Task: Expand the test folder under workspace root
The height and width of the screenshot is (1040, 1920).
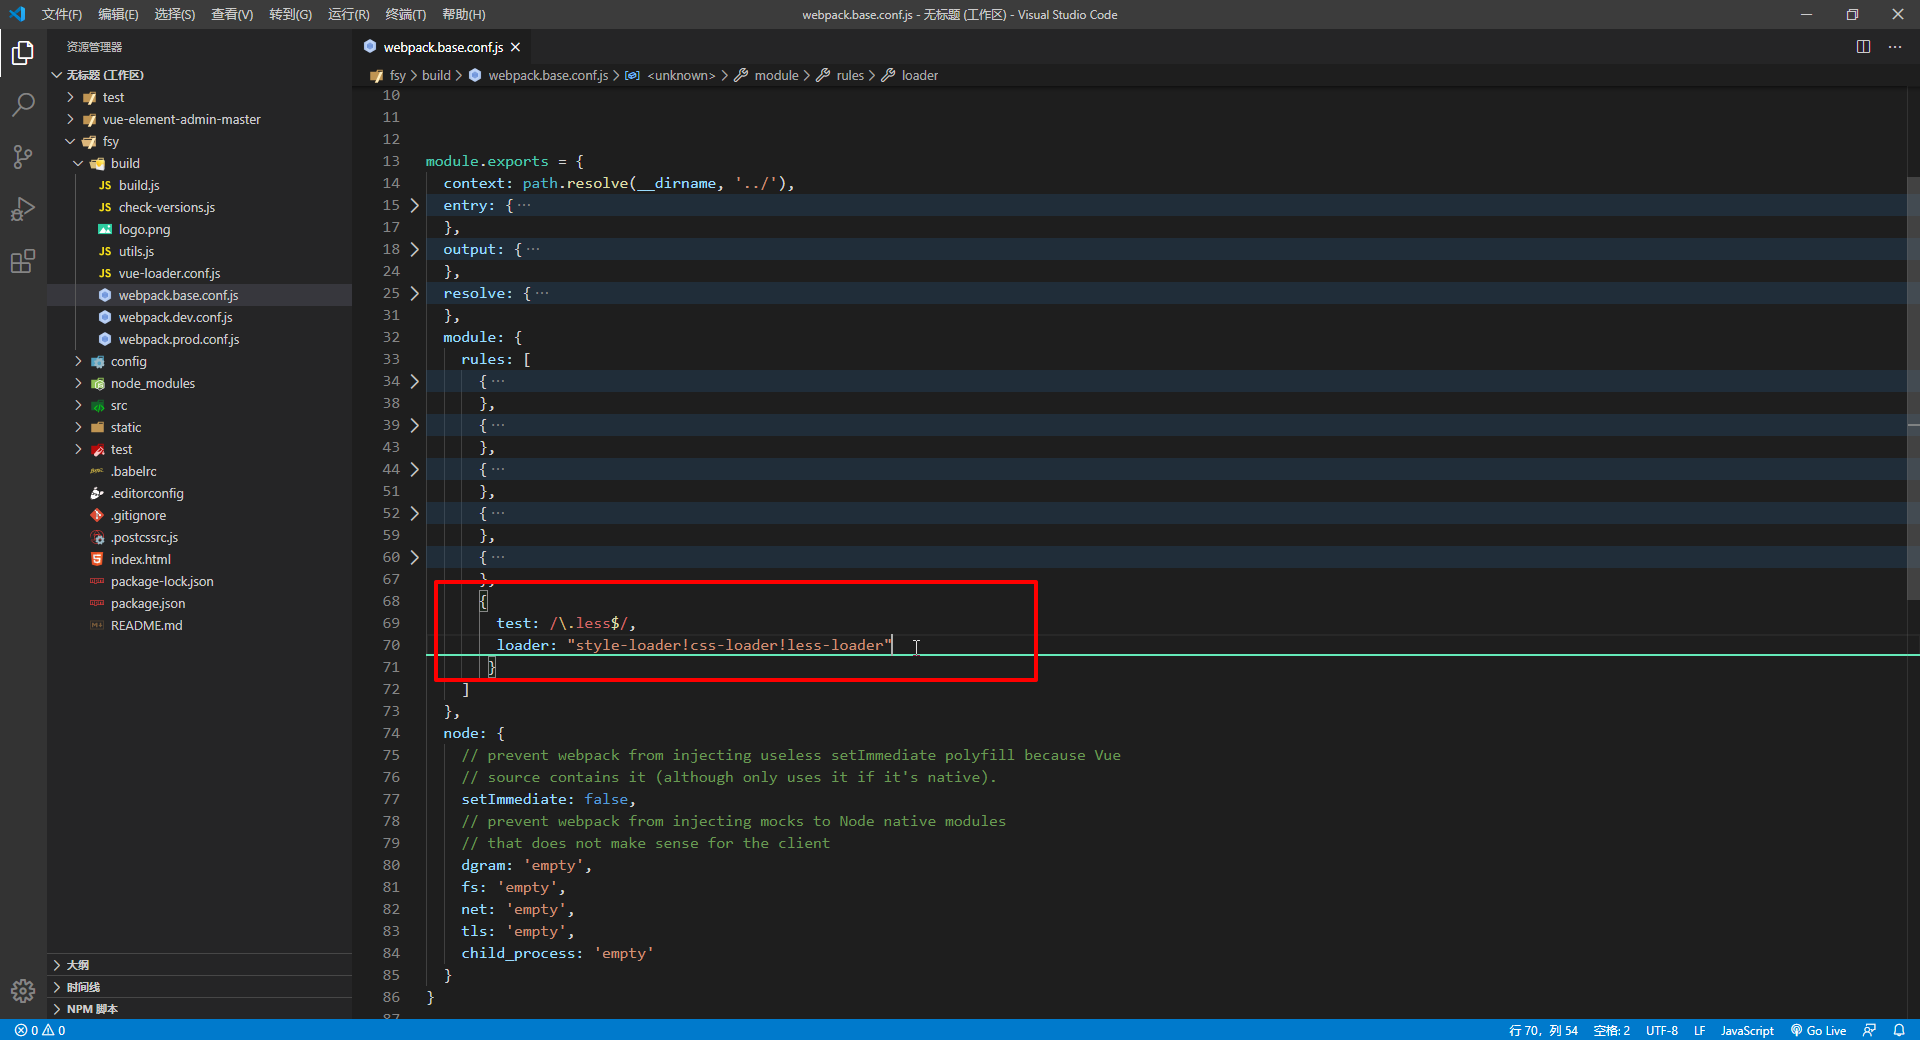Action: point(199,97)
